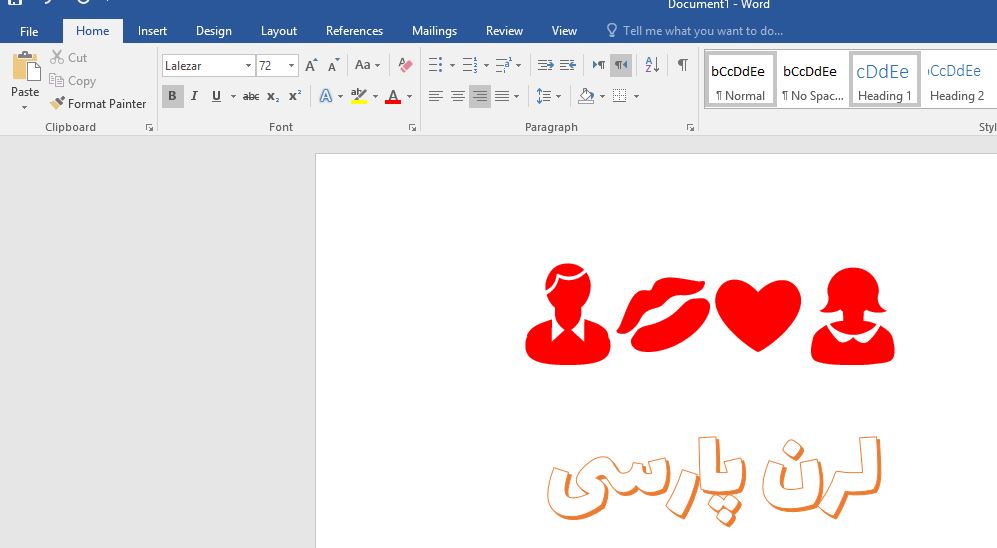
Task: Center the text
Action: (458, 97)
